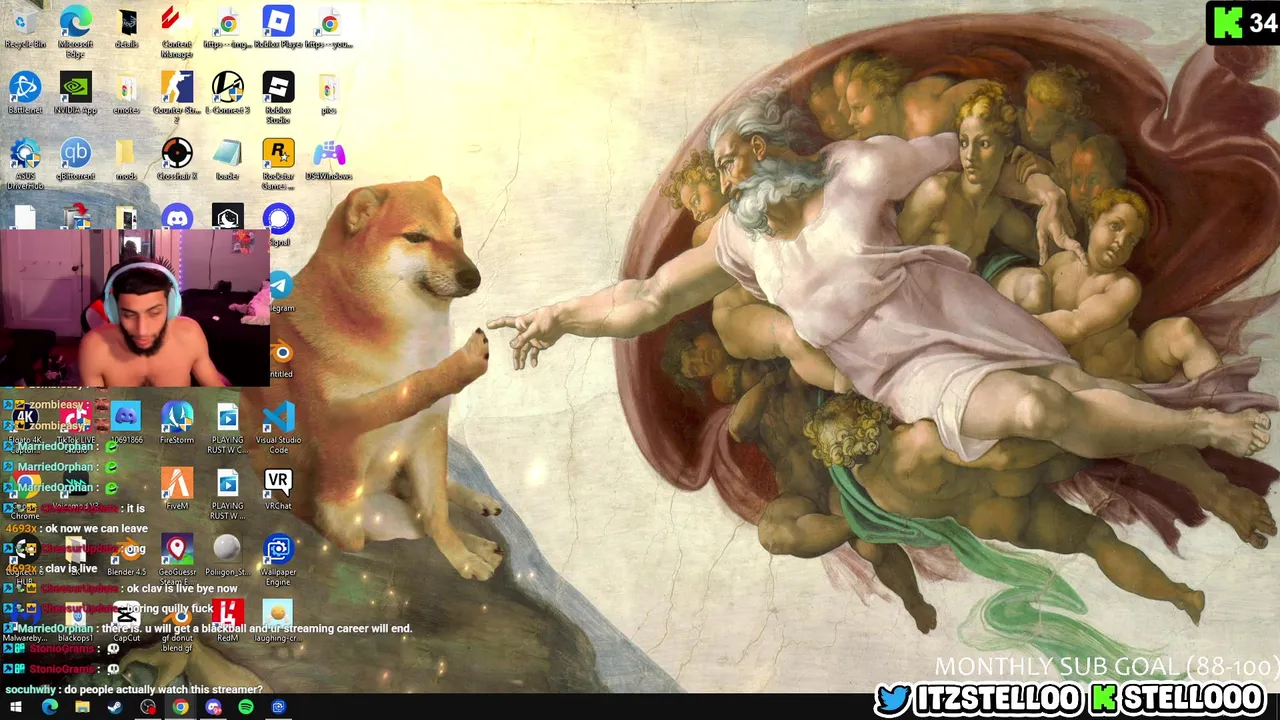Open Telegram desktop shortcut
The image size is (1280, 720).
coord(280,291)
